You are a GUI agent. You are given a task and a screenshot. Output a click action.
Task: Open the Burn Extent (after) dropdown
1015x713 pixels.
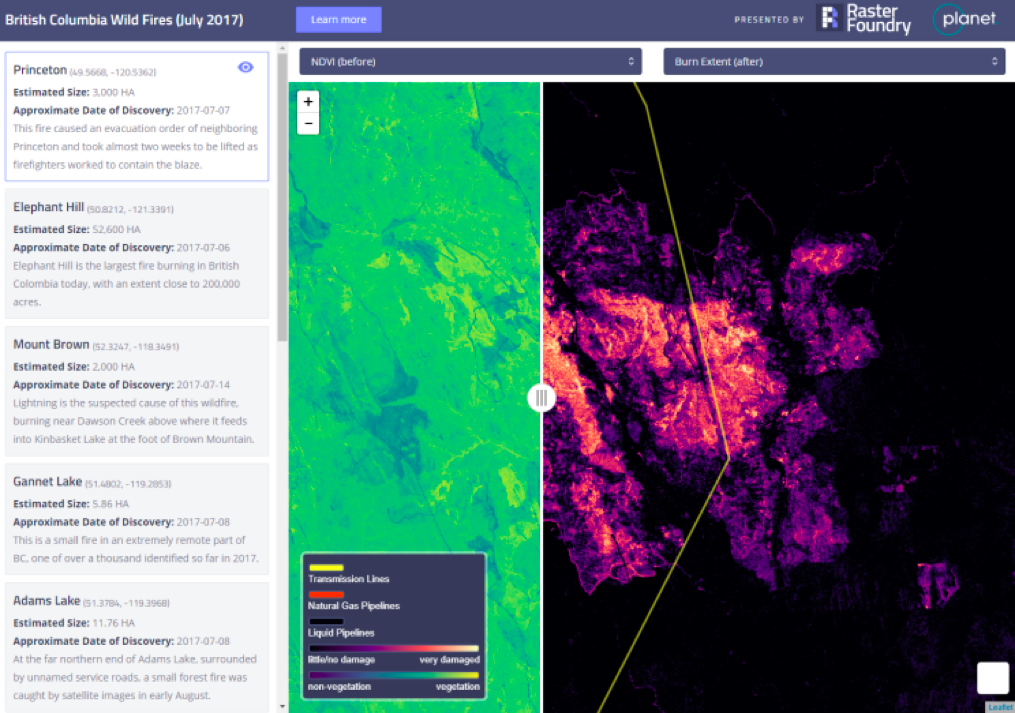tap(833, 62)
